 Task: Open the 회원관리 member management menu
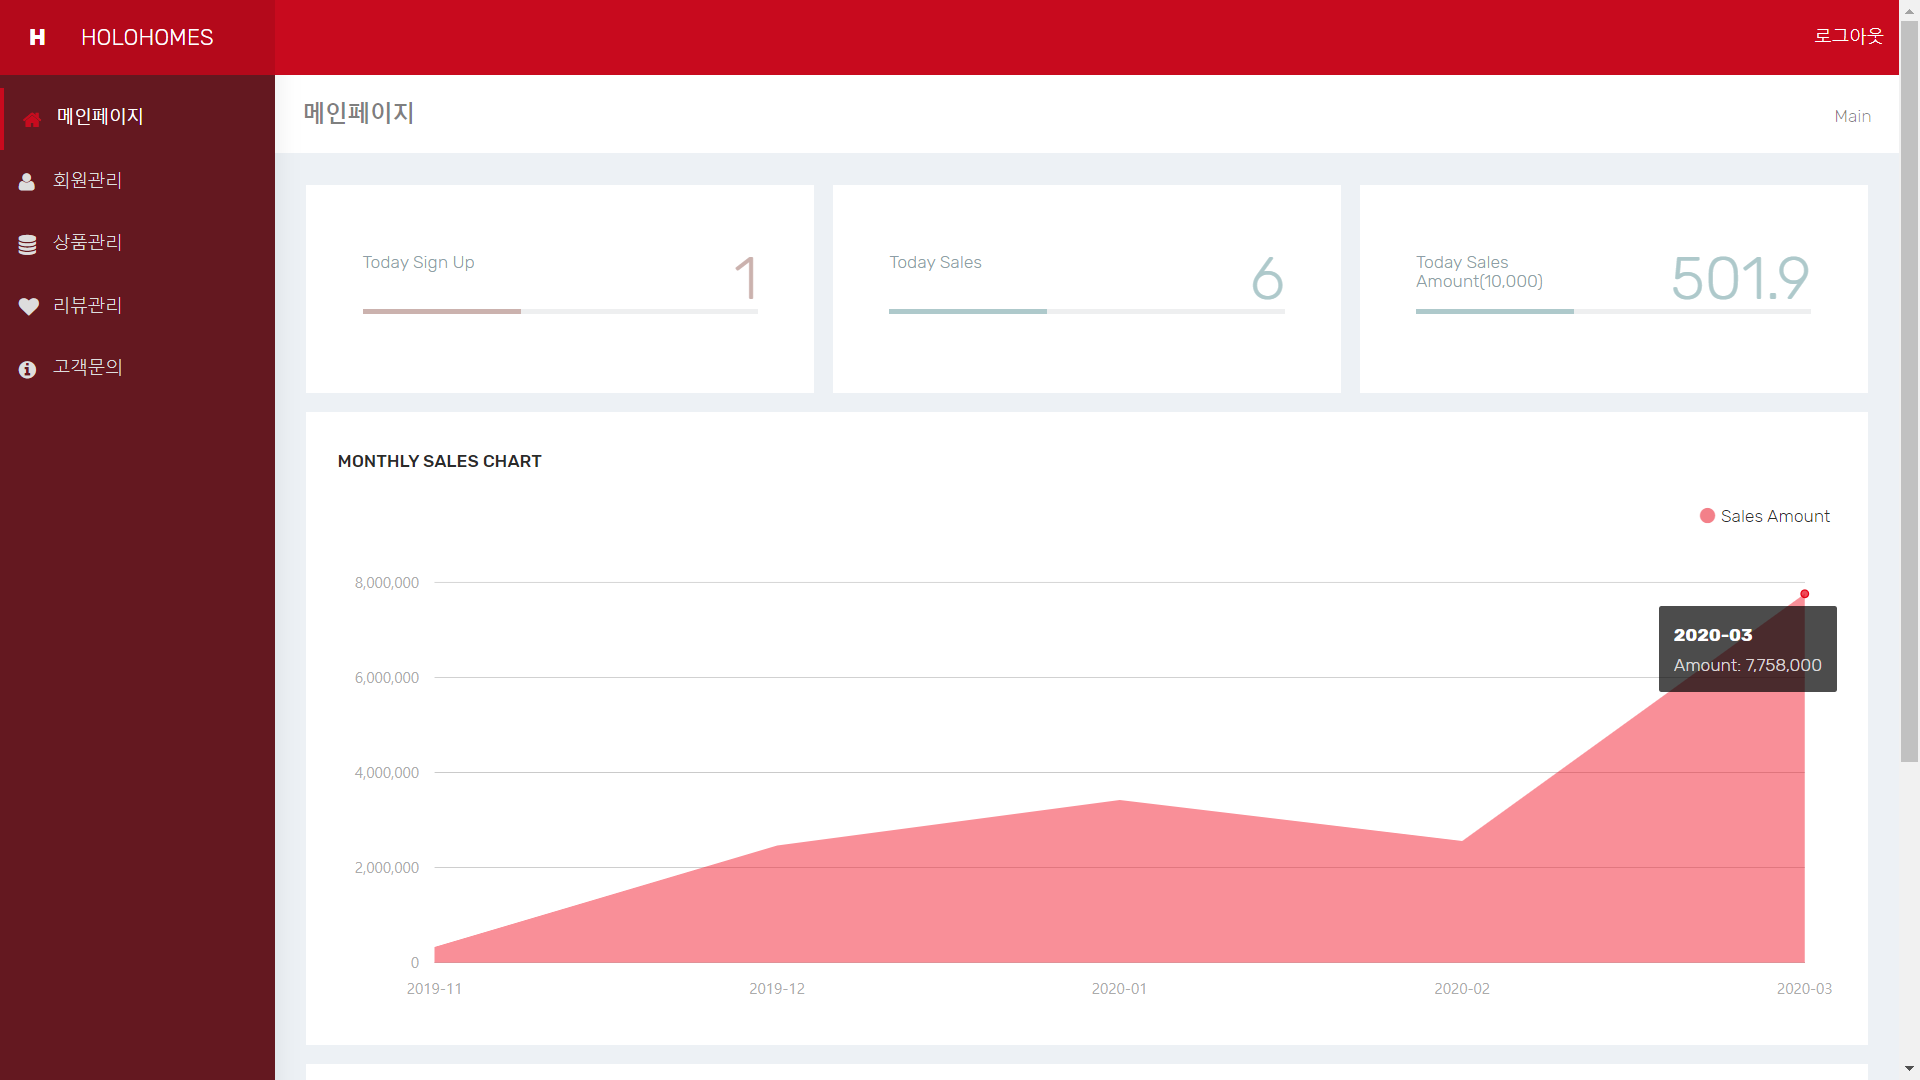coord(87,180)
